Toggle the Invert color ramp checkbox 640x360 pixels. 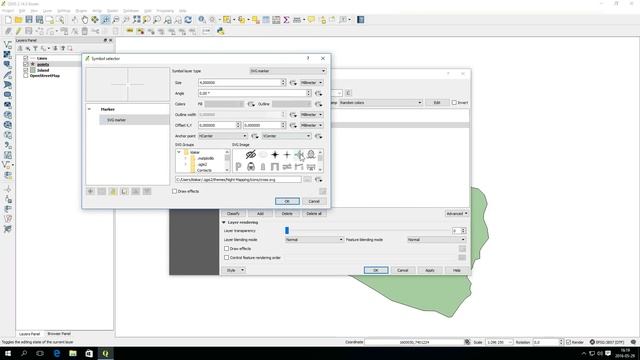[x=454, y=102]
